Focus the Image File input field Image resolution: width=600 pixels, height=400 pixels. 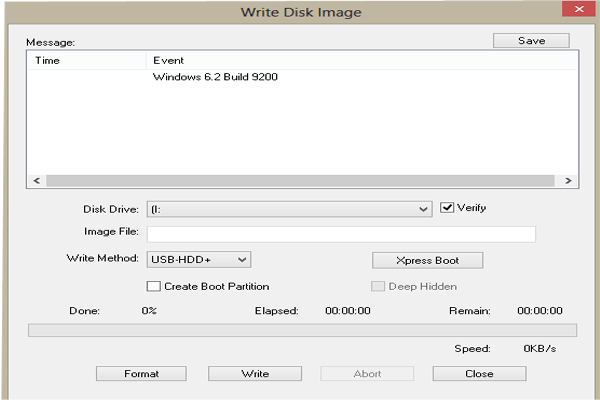(341, 234)
